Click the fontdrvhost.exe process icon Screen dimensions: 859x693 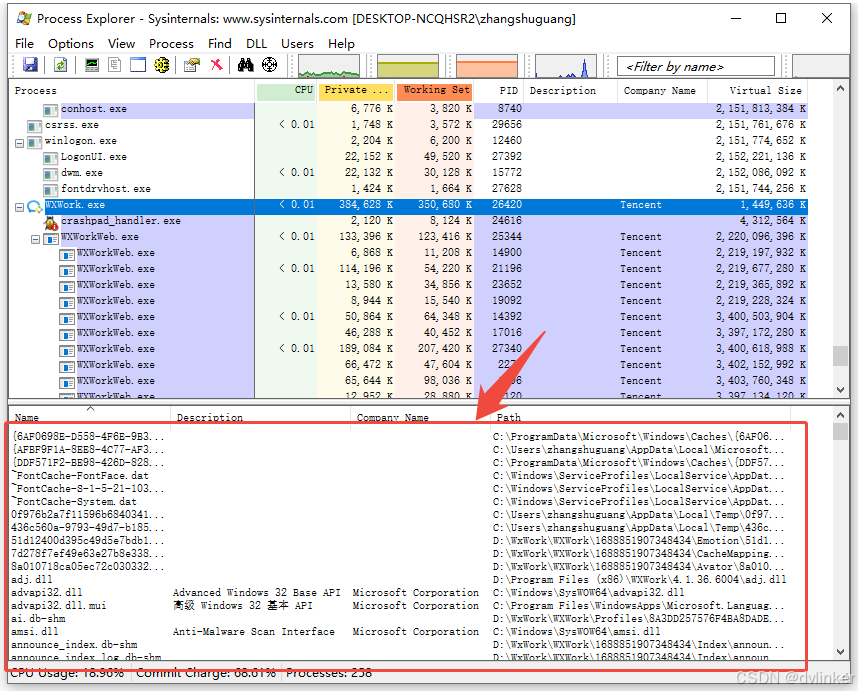(x=51, y=190)
